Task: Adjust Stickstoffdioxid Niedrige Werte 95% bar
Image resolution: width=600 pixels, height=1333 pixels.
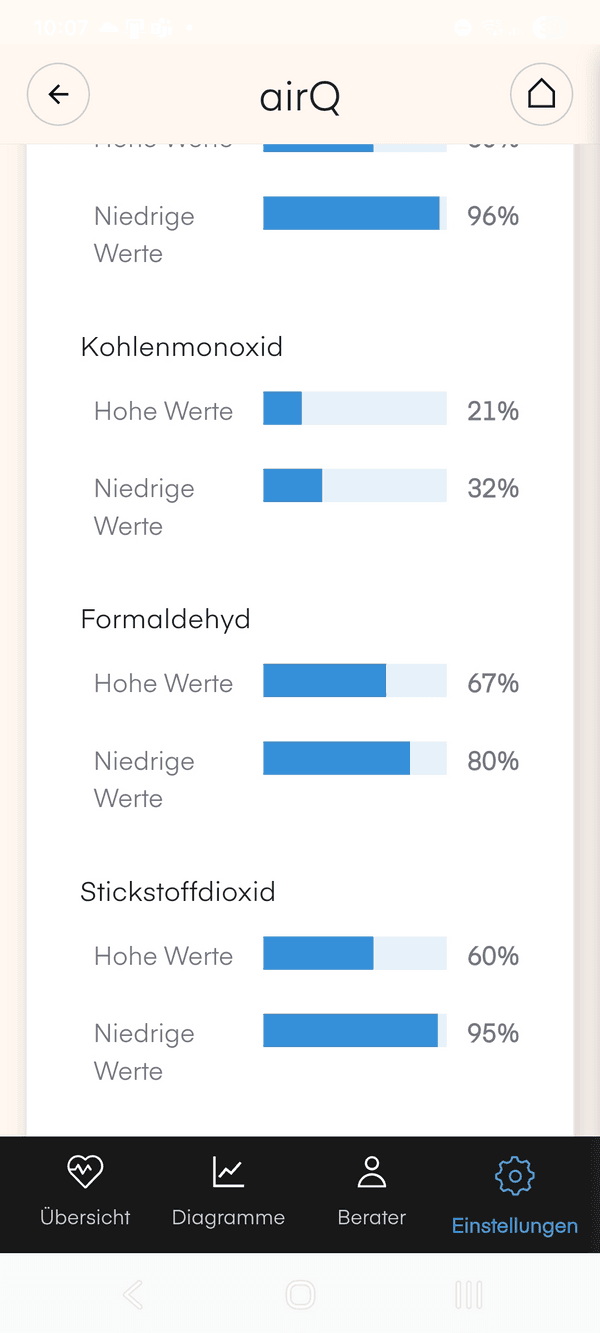Action: coord(354,1031)
